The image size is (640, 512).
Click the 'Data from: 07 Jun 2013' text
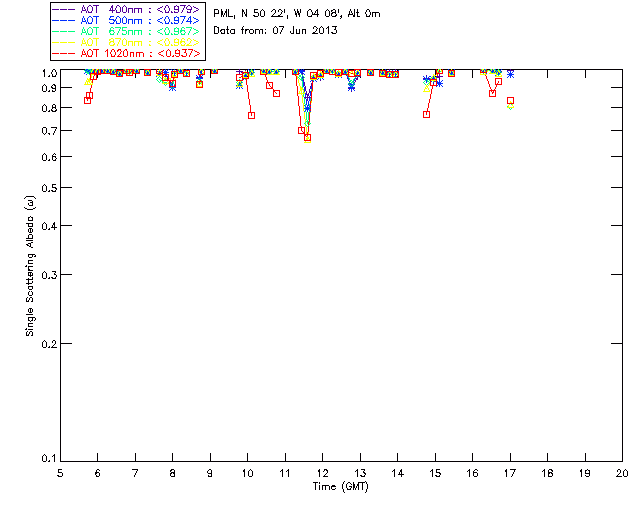point(275,31)
